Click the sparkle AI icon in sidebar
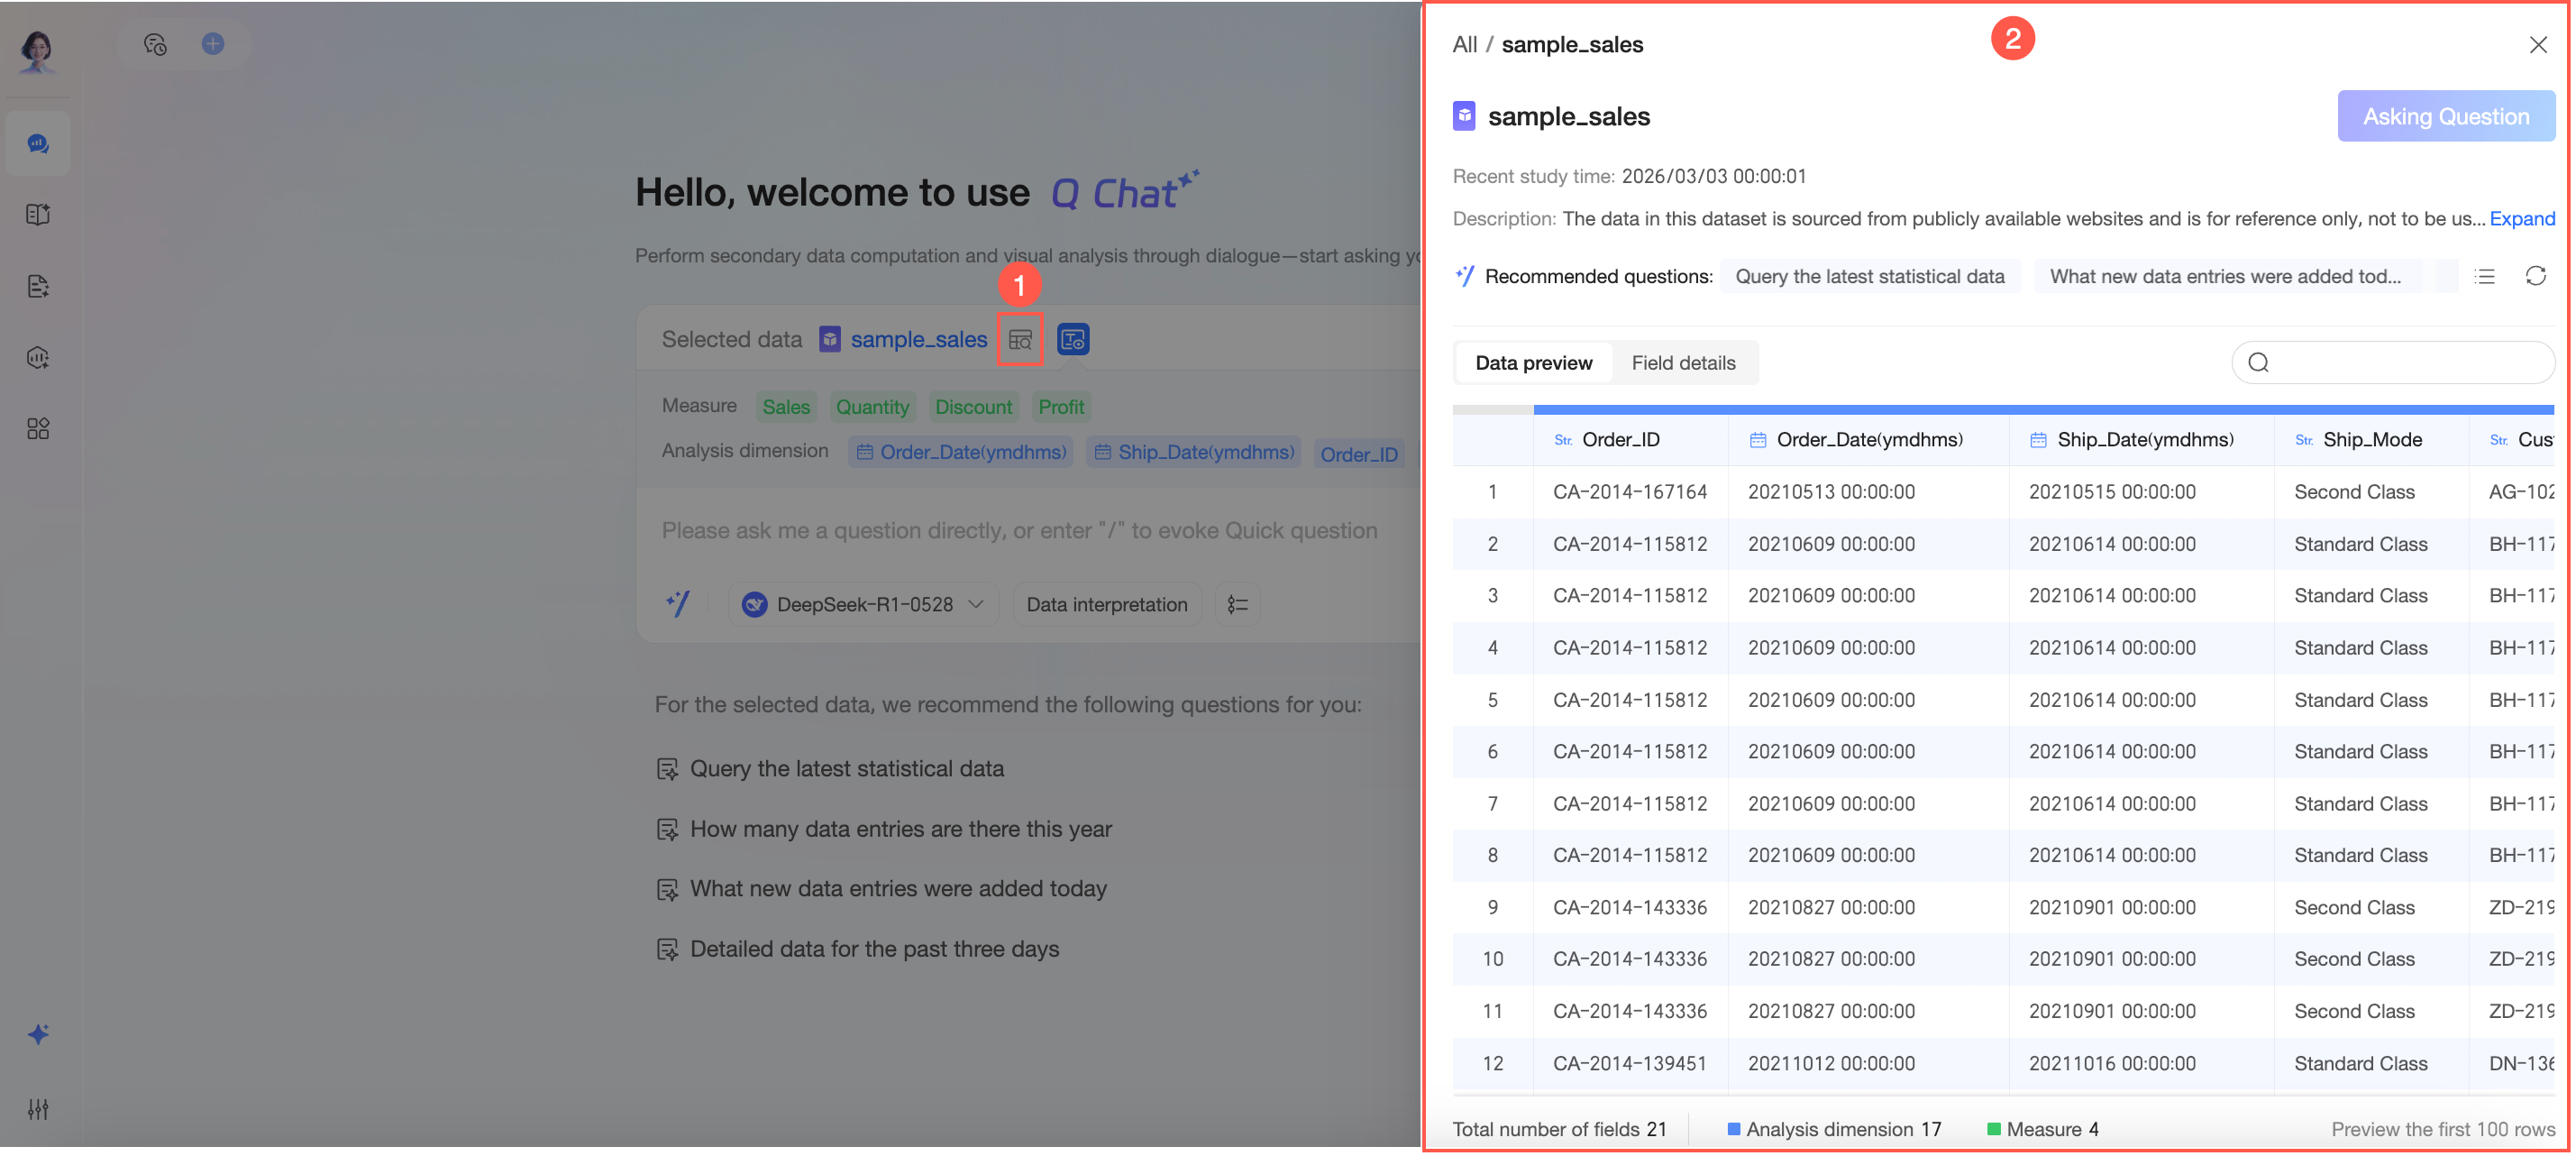The height and width of the screenshot is (1156, 2576). pos(38,1034)
